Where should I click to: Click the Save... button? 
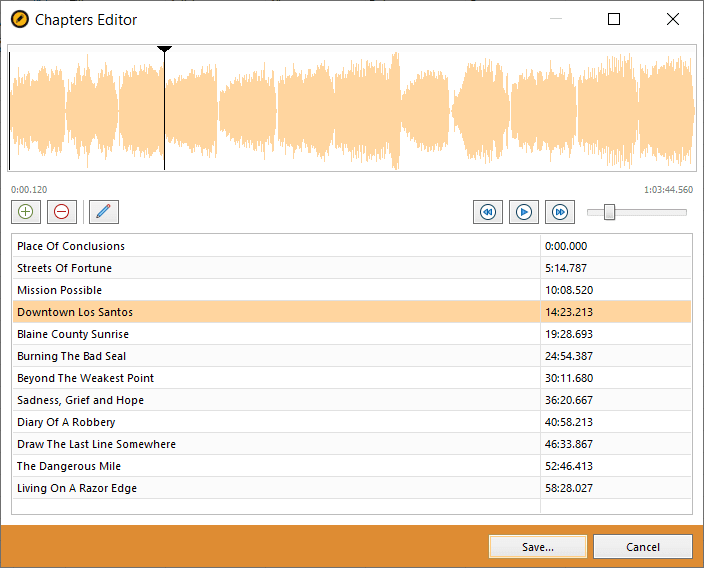[x=537, y=546]
